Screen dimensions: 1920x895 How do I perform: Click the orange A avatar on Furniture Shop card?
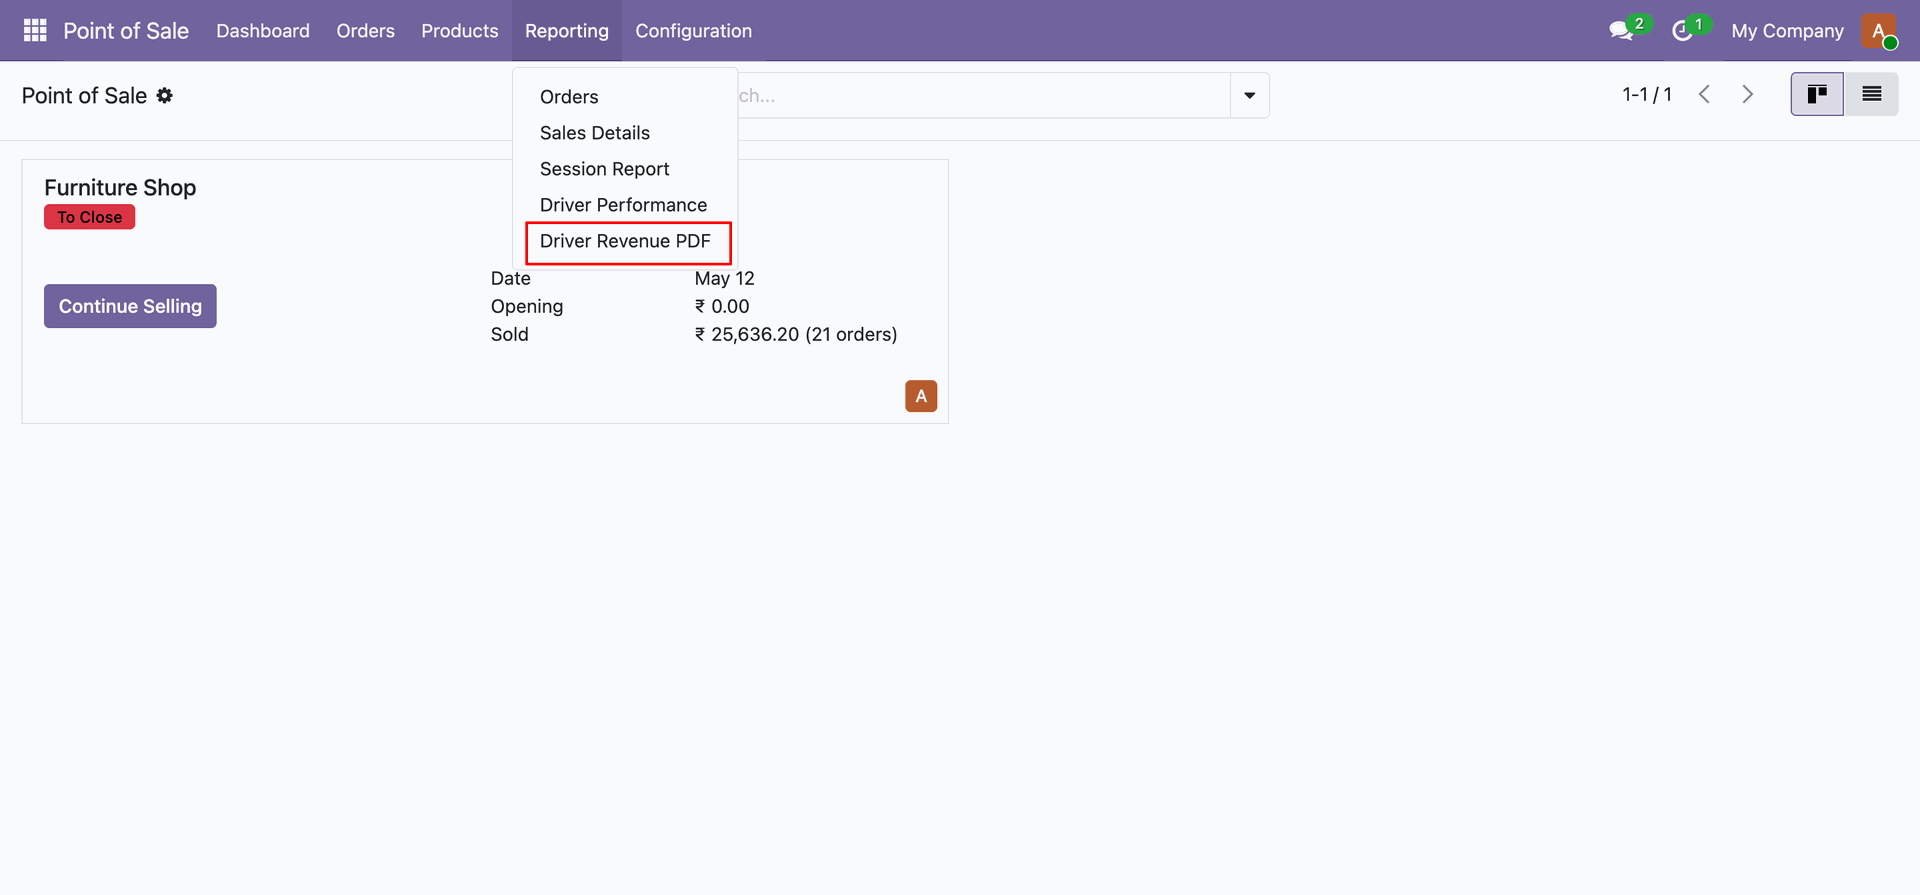click(x=921, y=396)
